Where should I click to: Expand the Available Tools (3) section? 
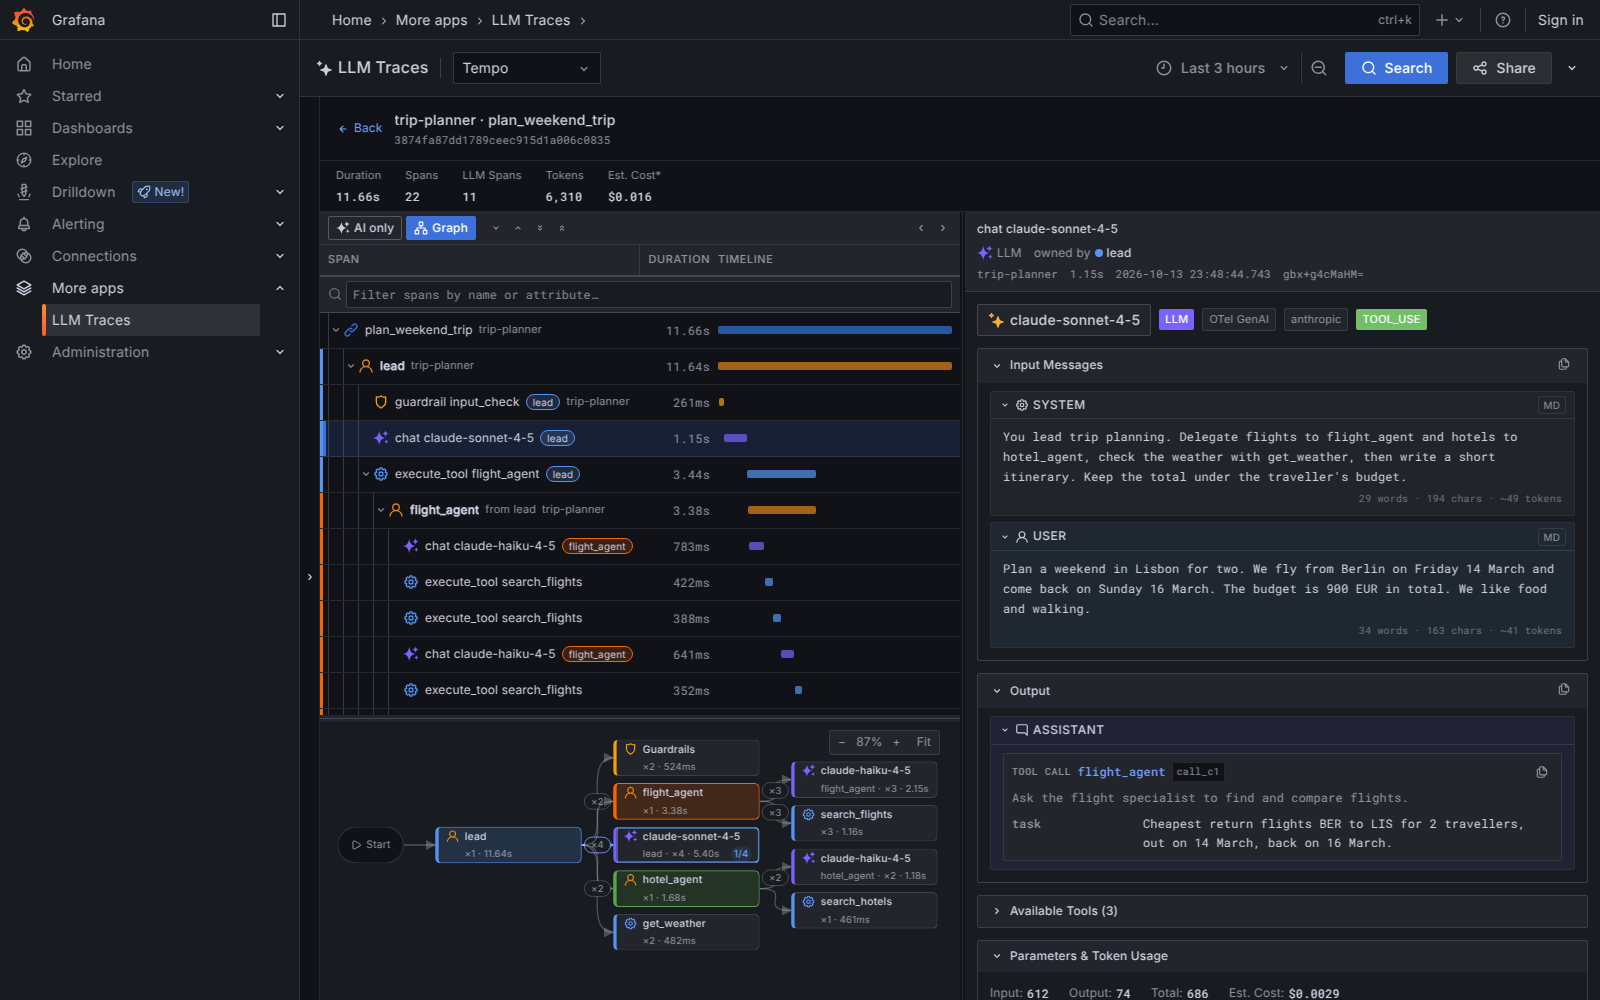[x=1282, y=911]
